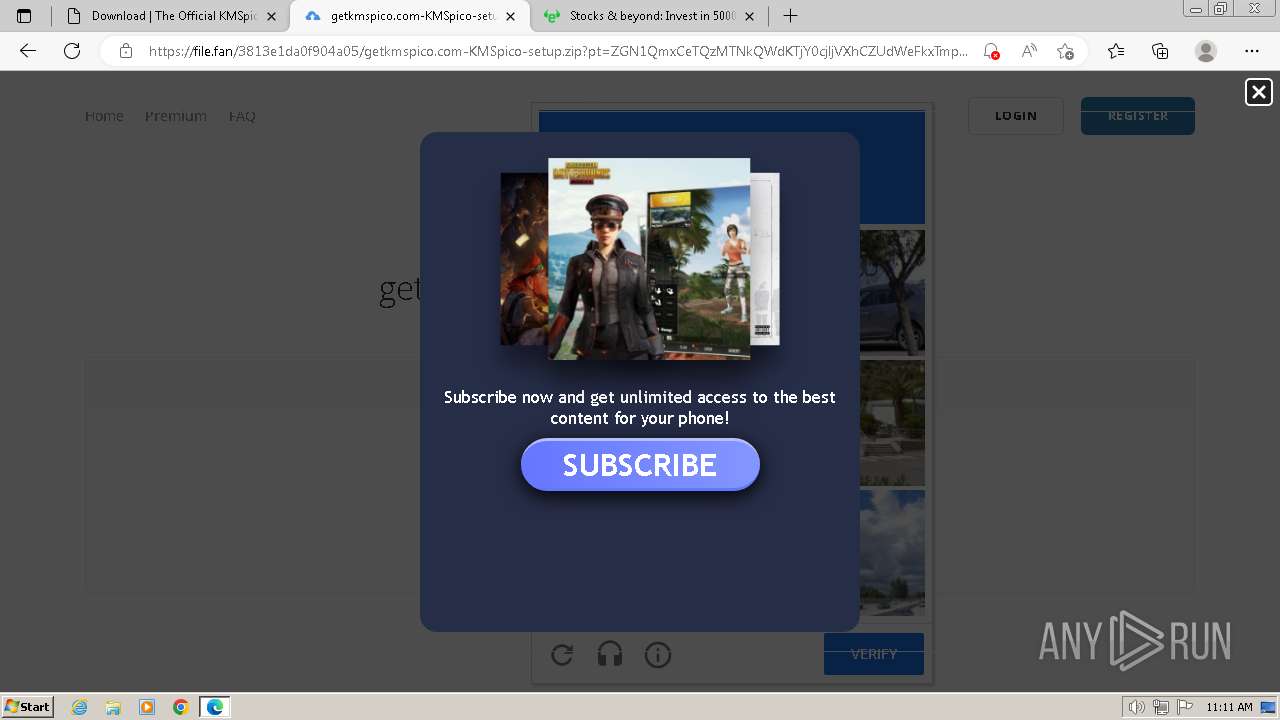
Task: Open the Home link in site navigation
Action: tap(104, 116)
